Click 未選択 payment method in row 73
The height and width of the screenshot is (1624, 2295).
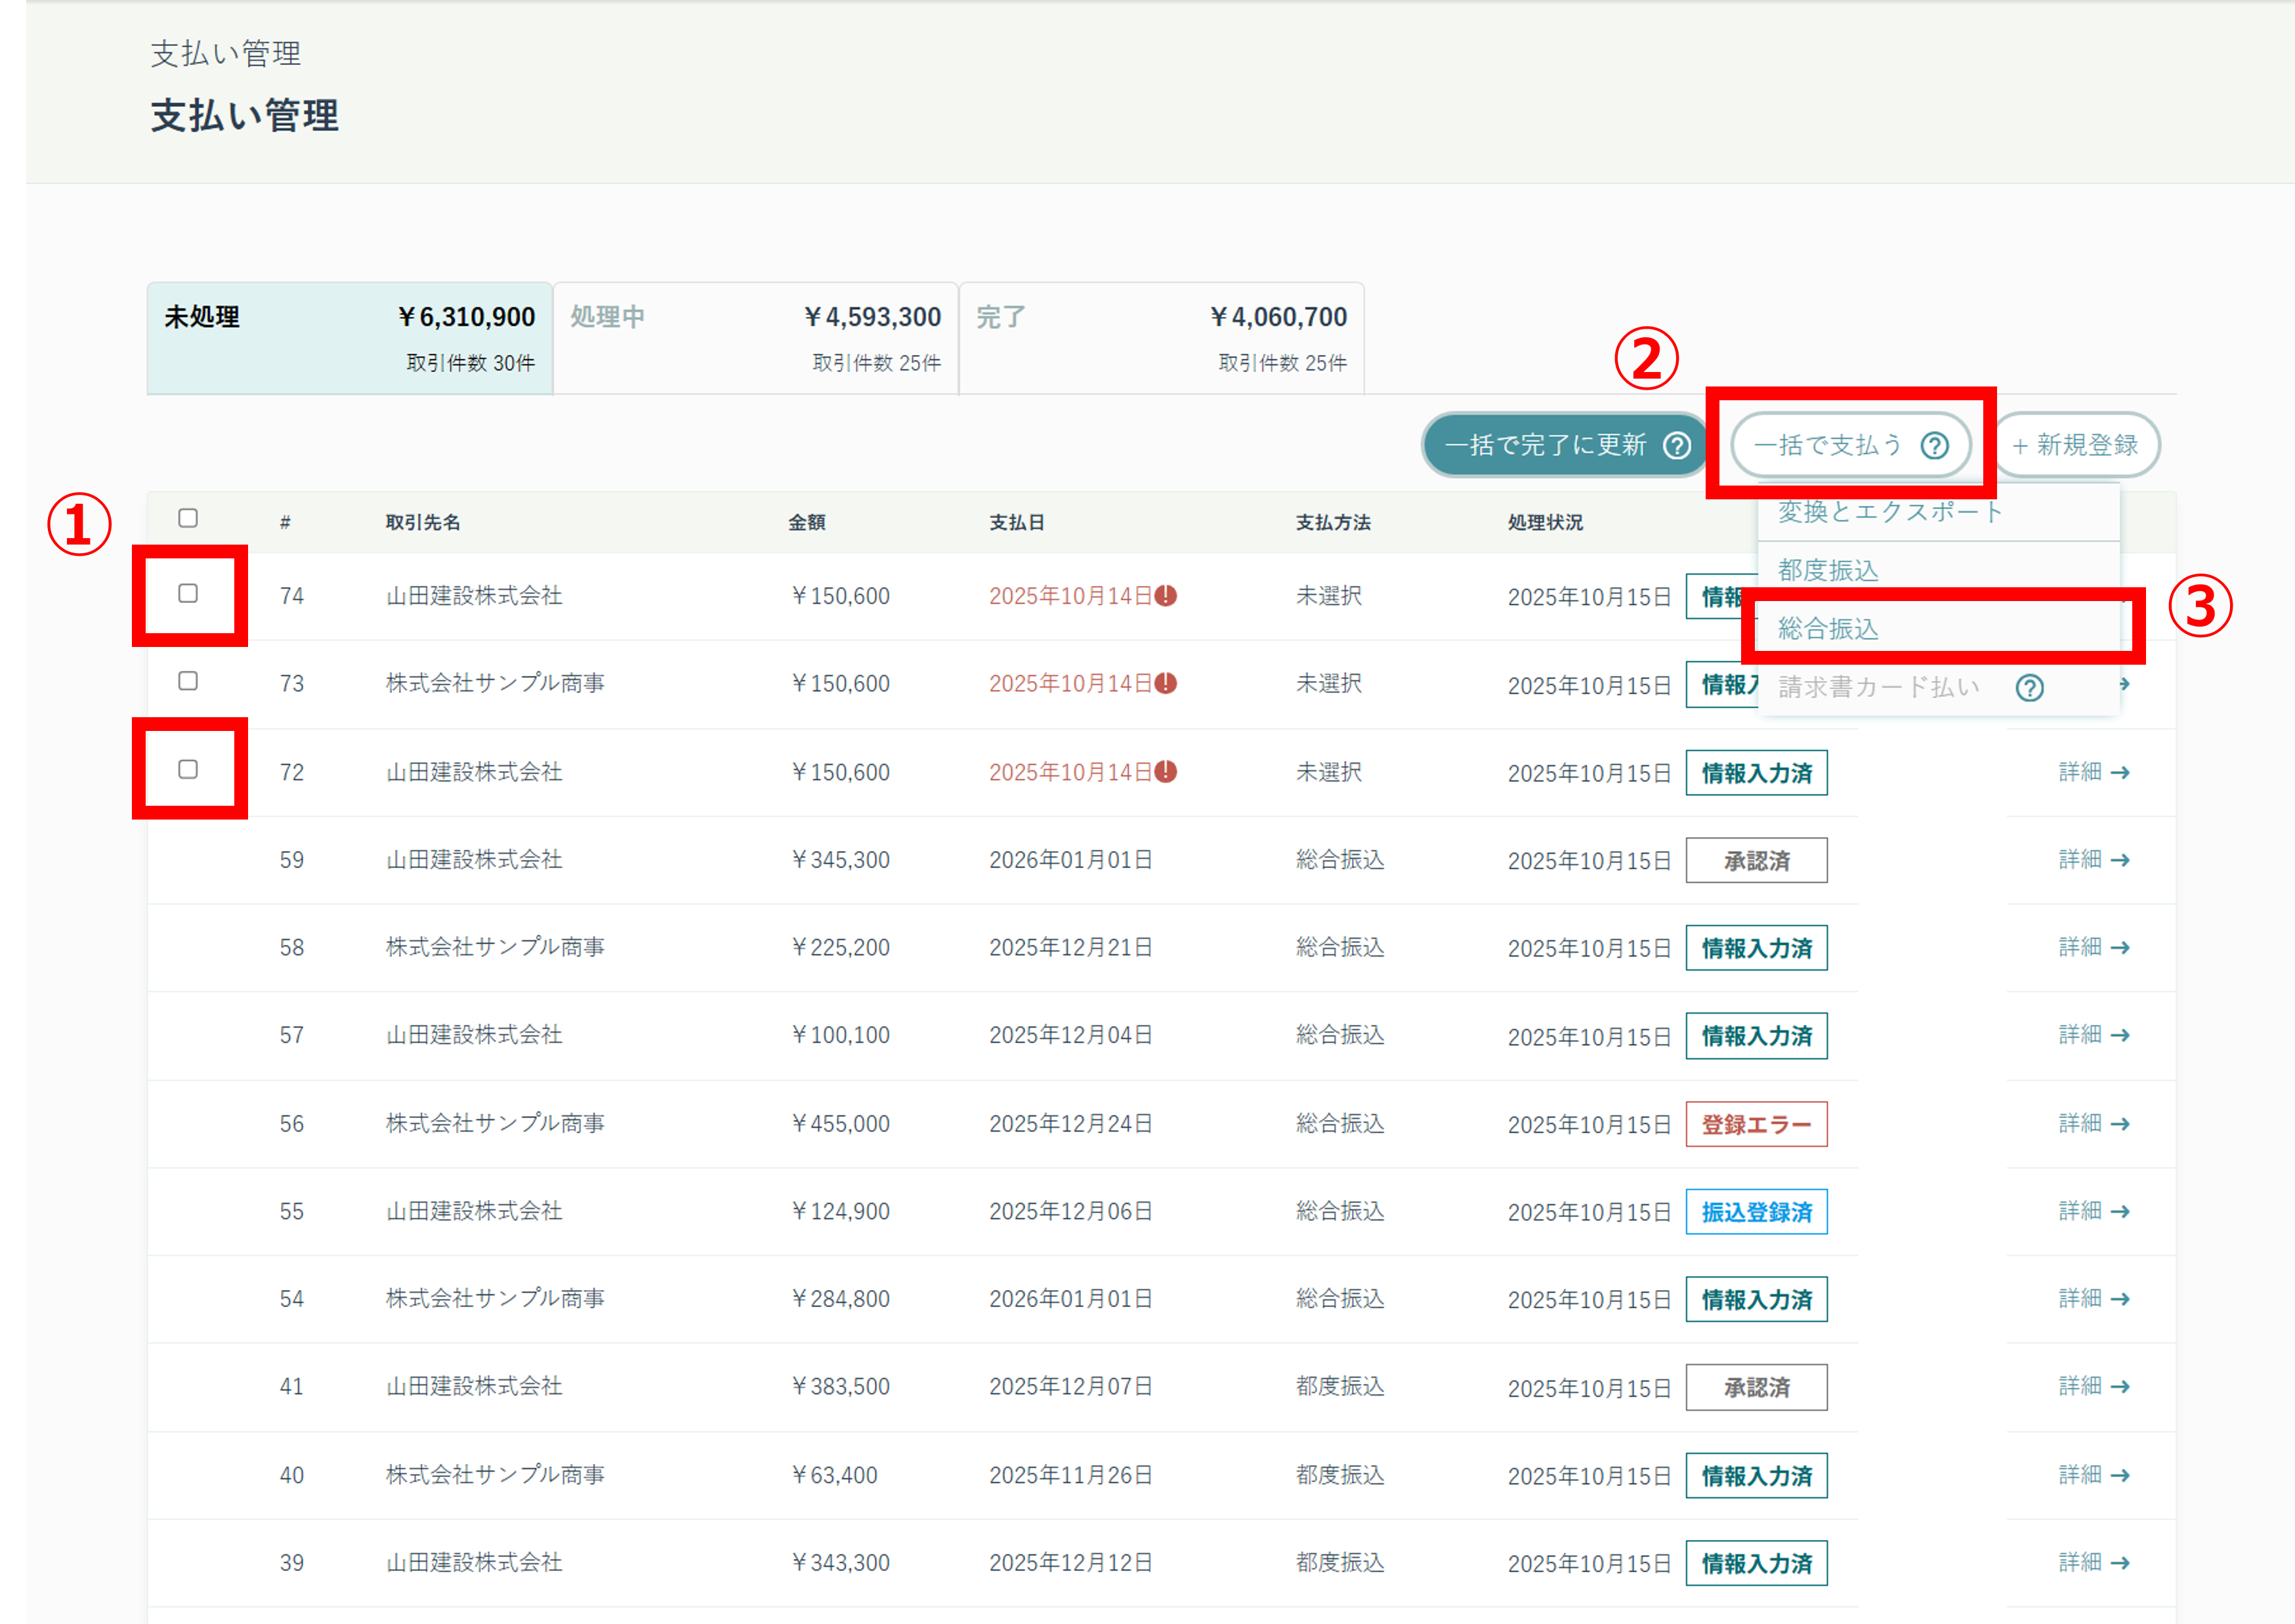point(1329,683)
